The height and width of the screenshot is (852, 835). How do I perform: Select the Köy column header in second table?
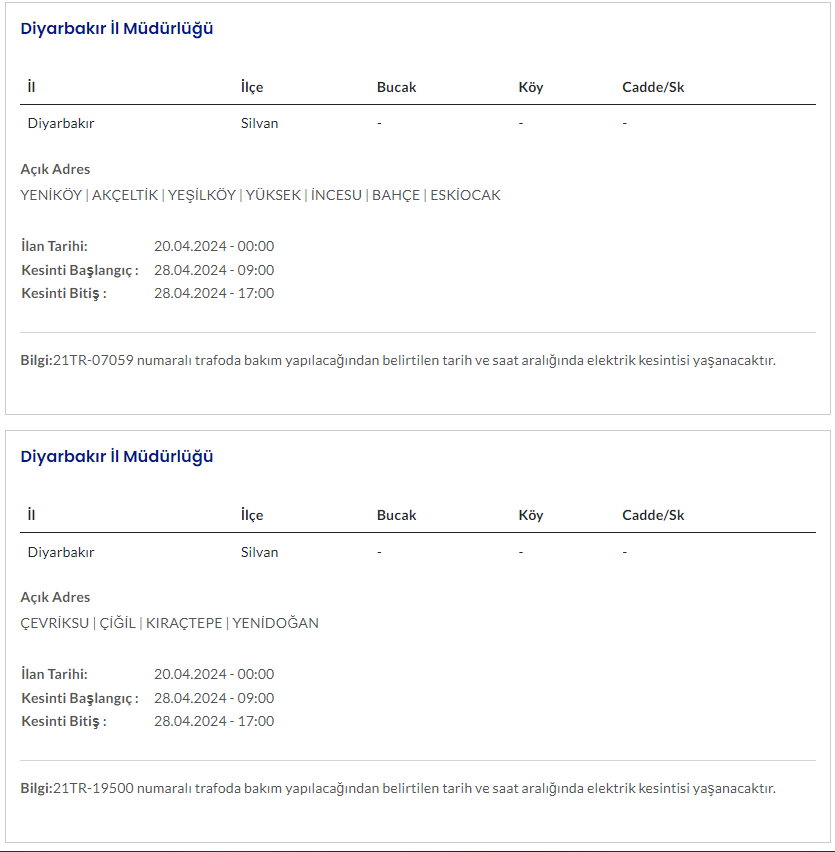click(x=531, y=515)
